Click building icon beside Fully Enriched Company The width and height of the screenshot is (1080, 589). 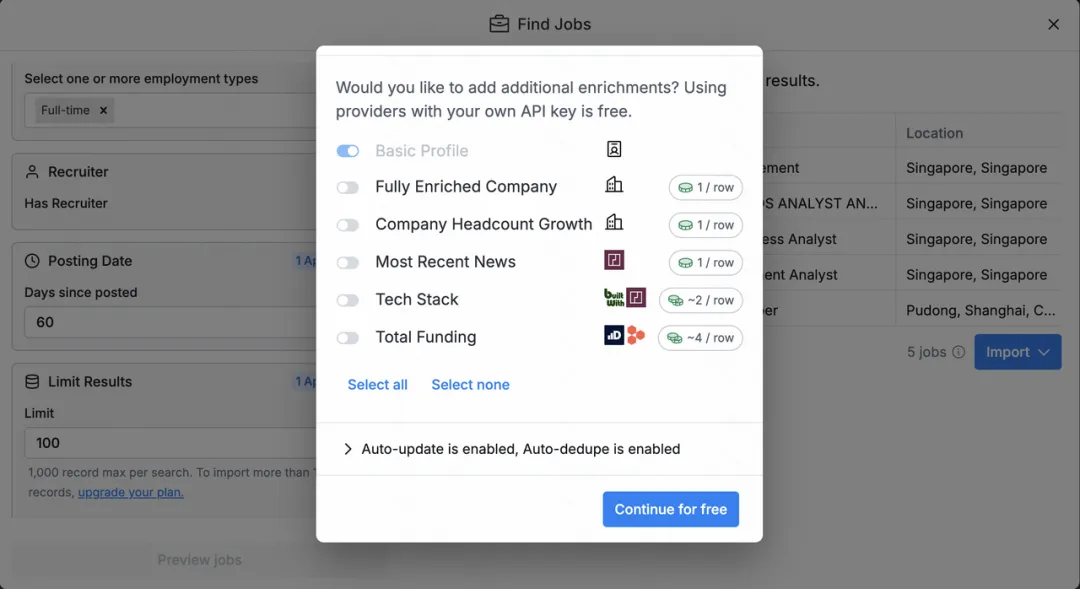coord(614,185)
